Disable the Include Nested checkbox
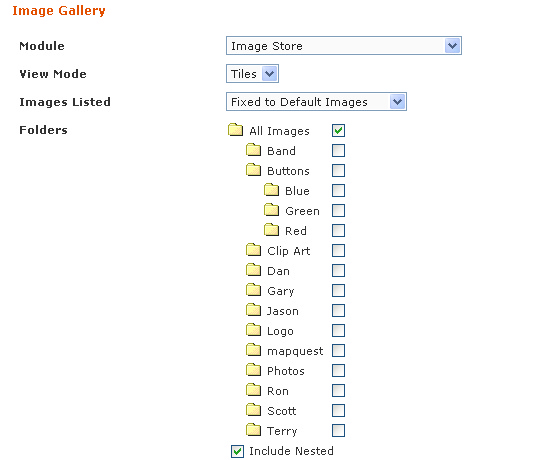 click(x=237, y=451)
